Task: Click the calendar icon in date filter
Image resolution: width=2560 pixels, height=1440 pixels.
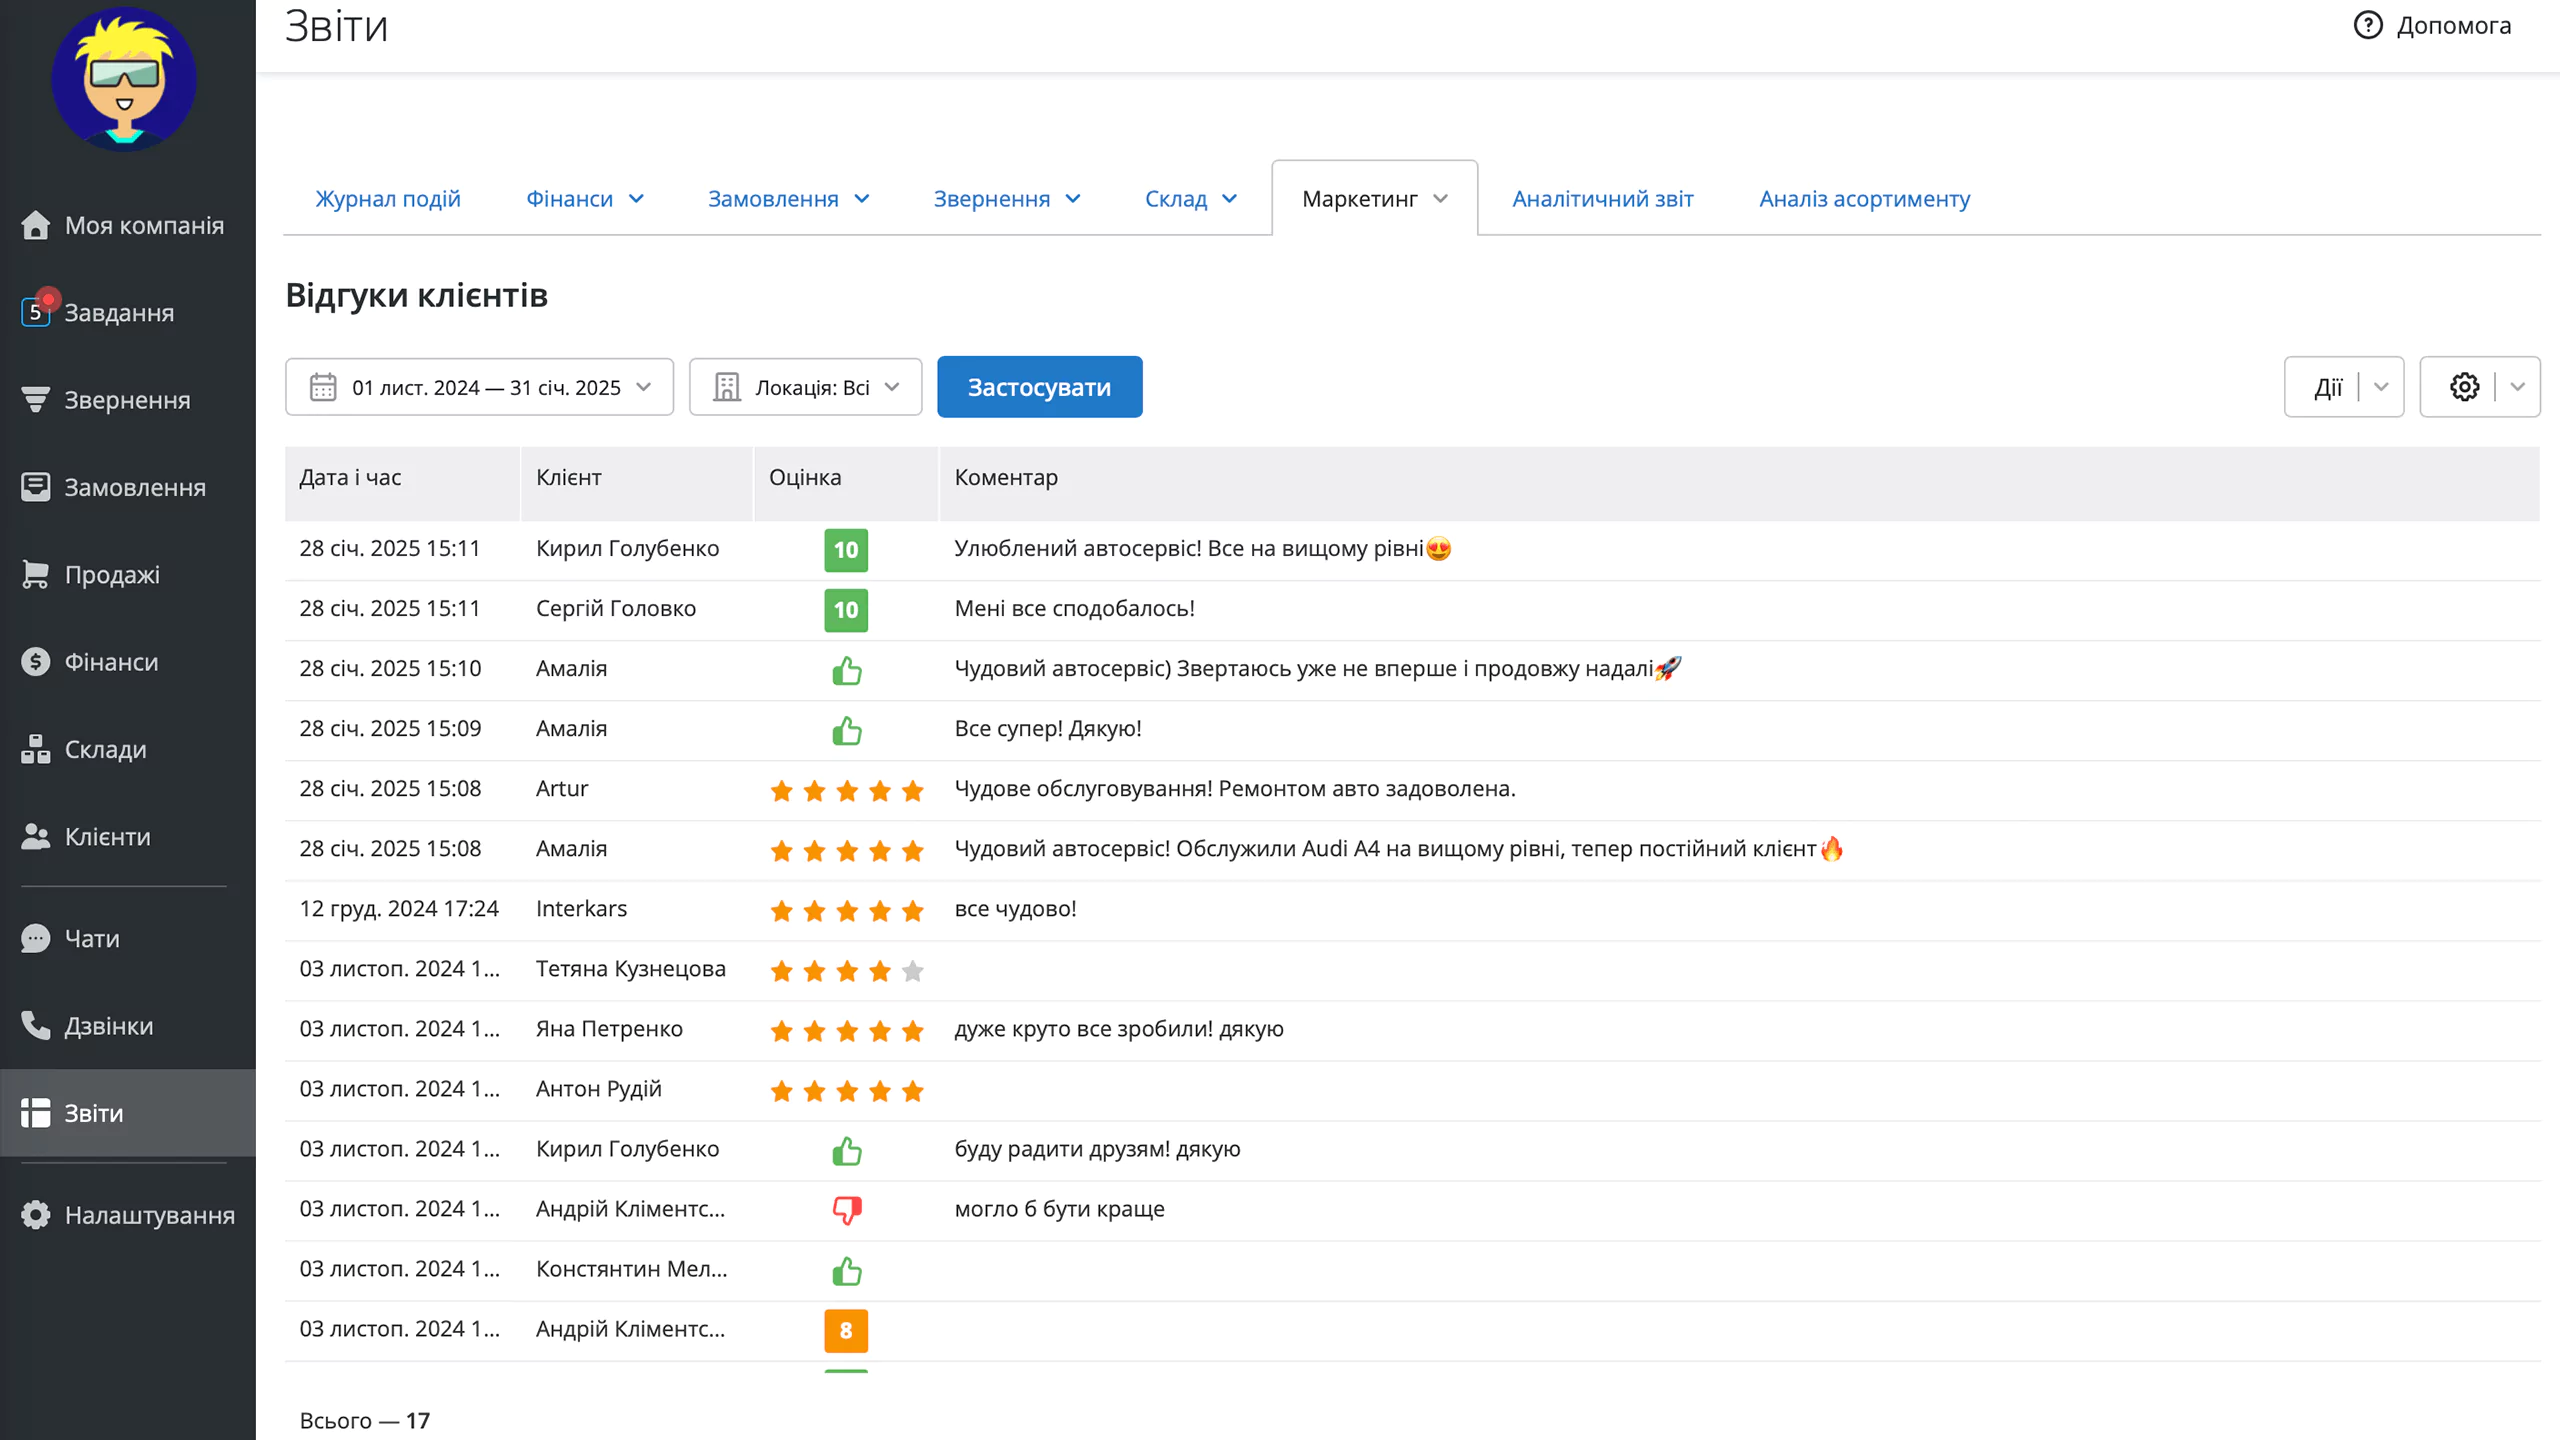Action: (323, 387)
